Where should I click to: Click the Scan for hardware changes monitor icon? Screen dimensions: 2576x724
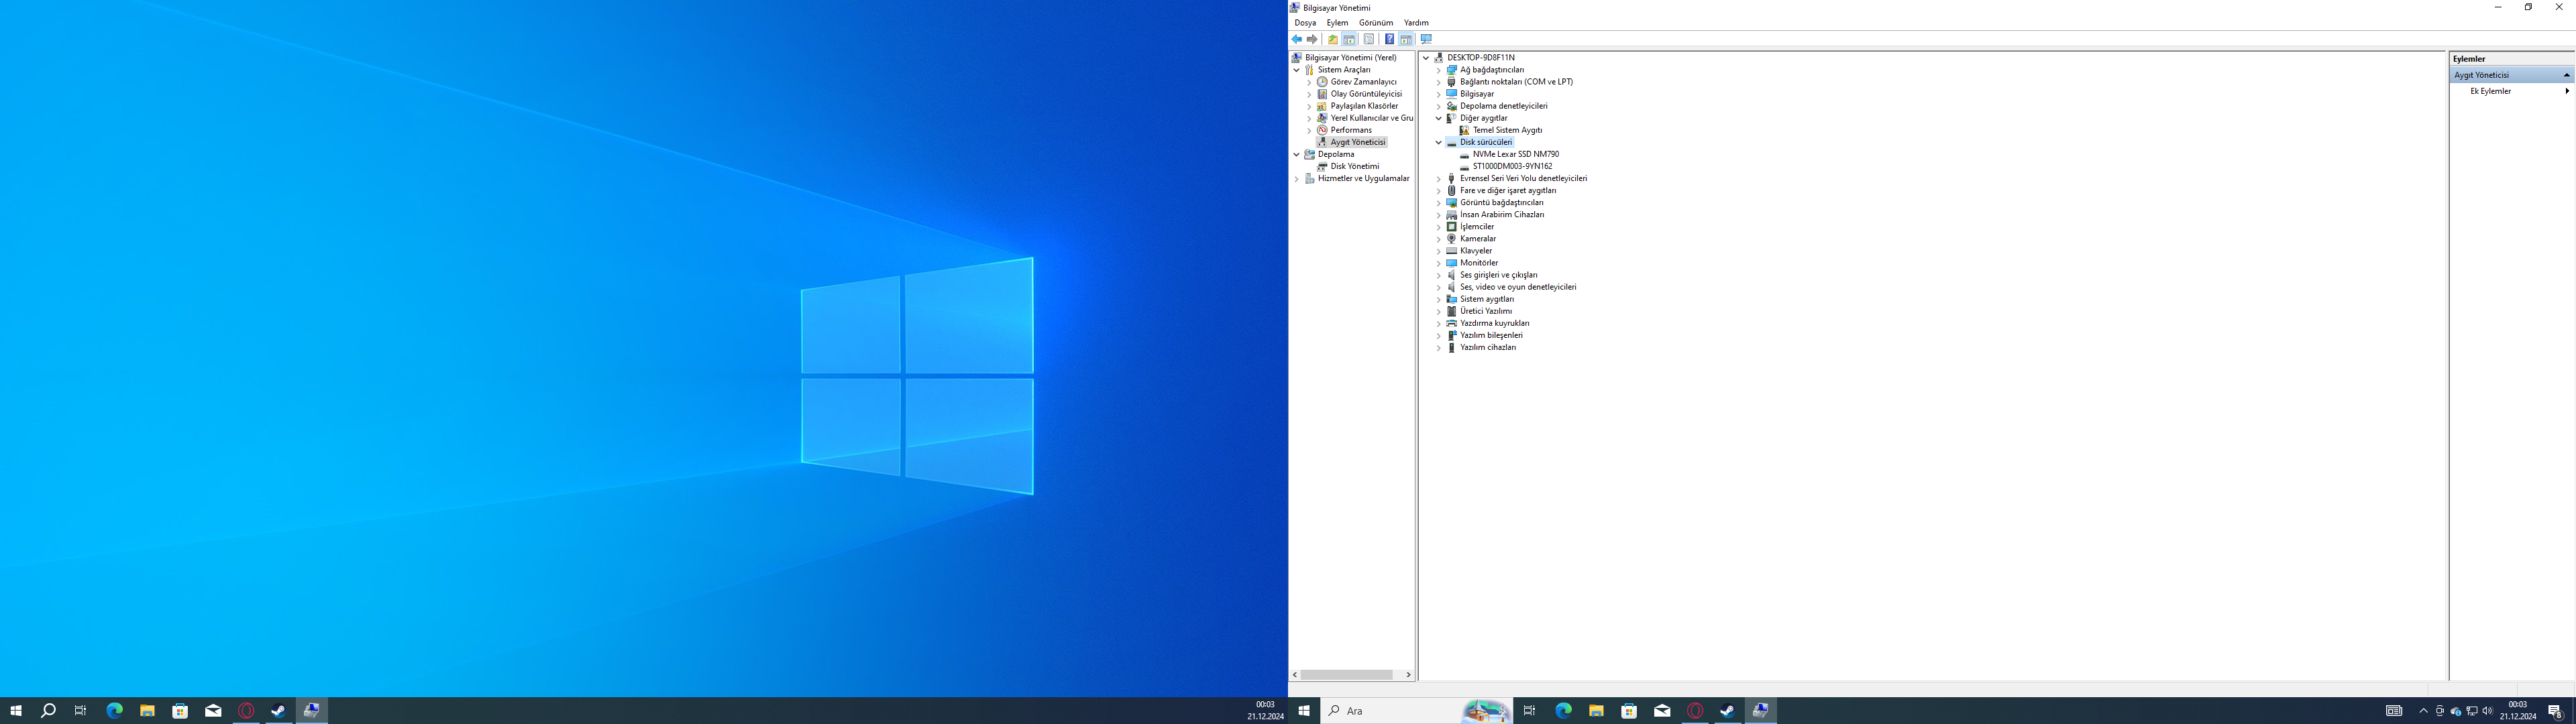click(x=1426, y=39)
